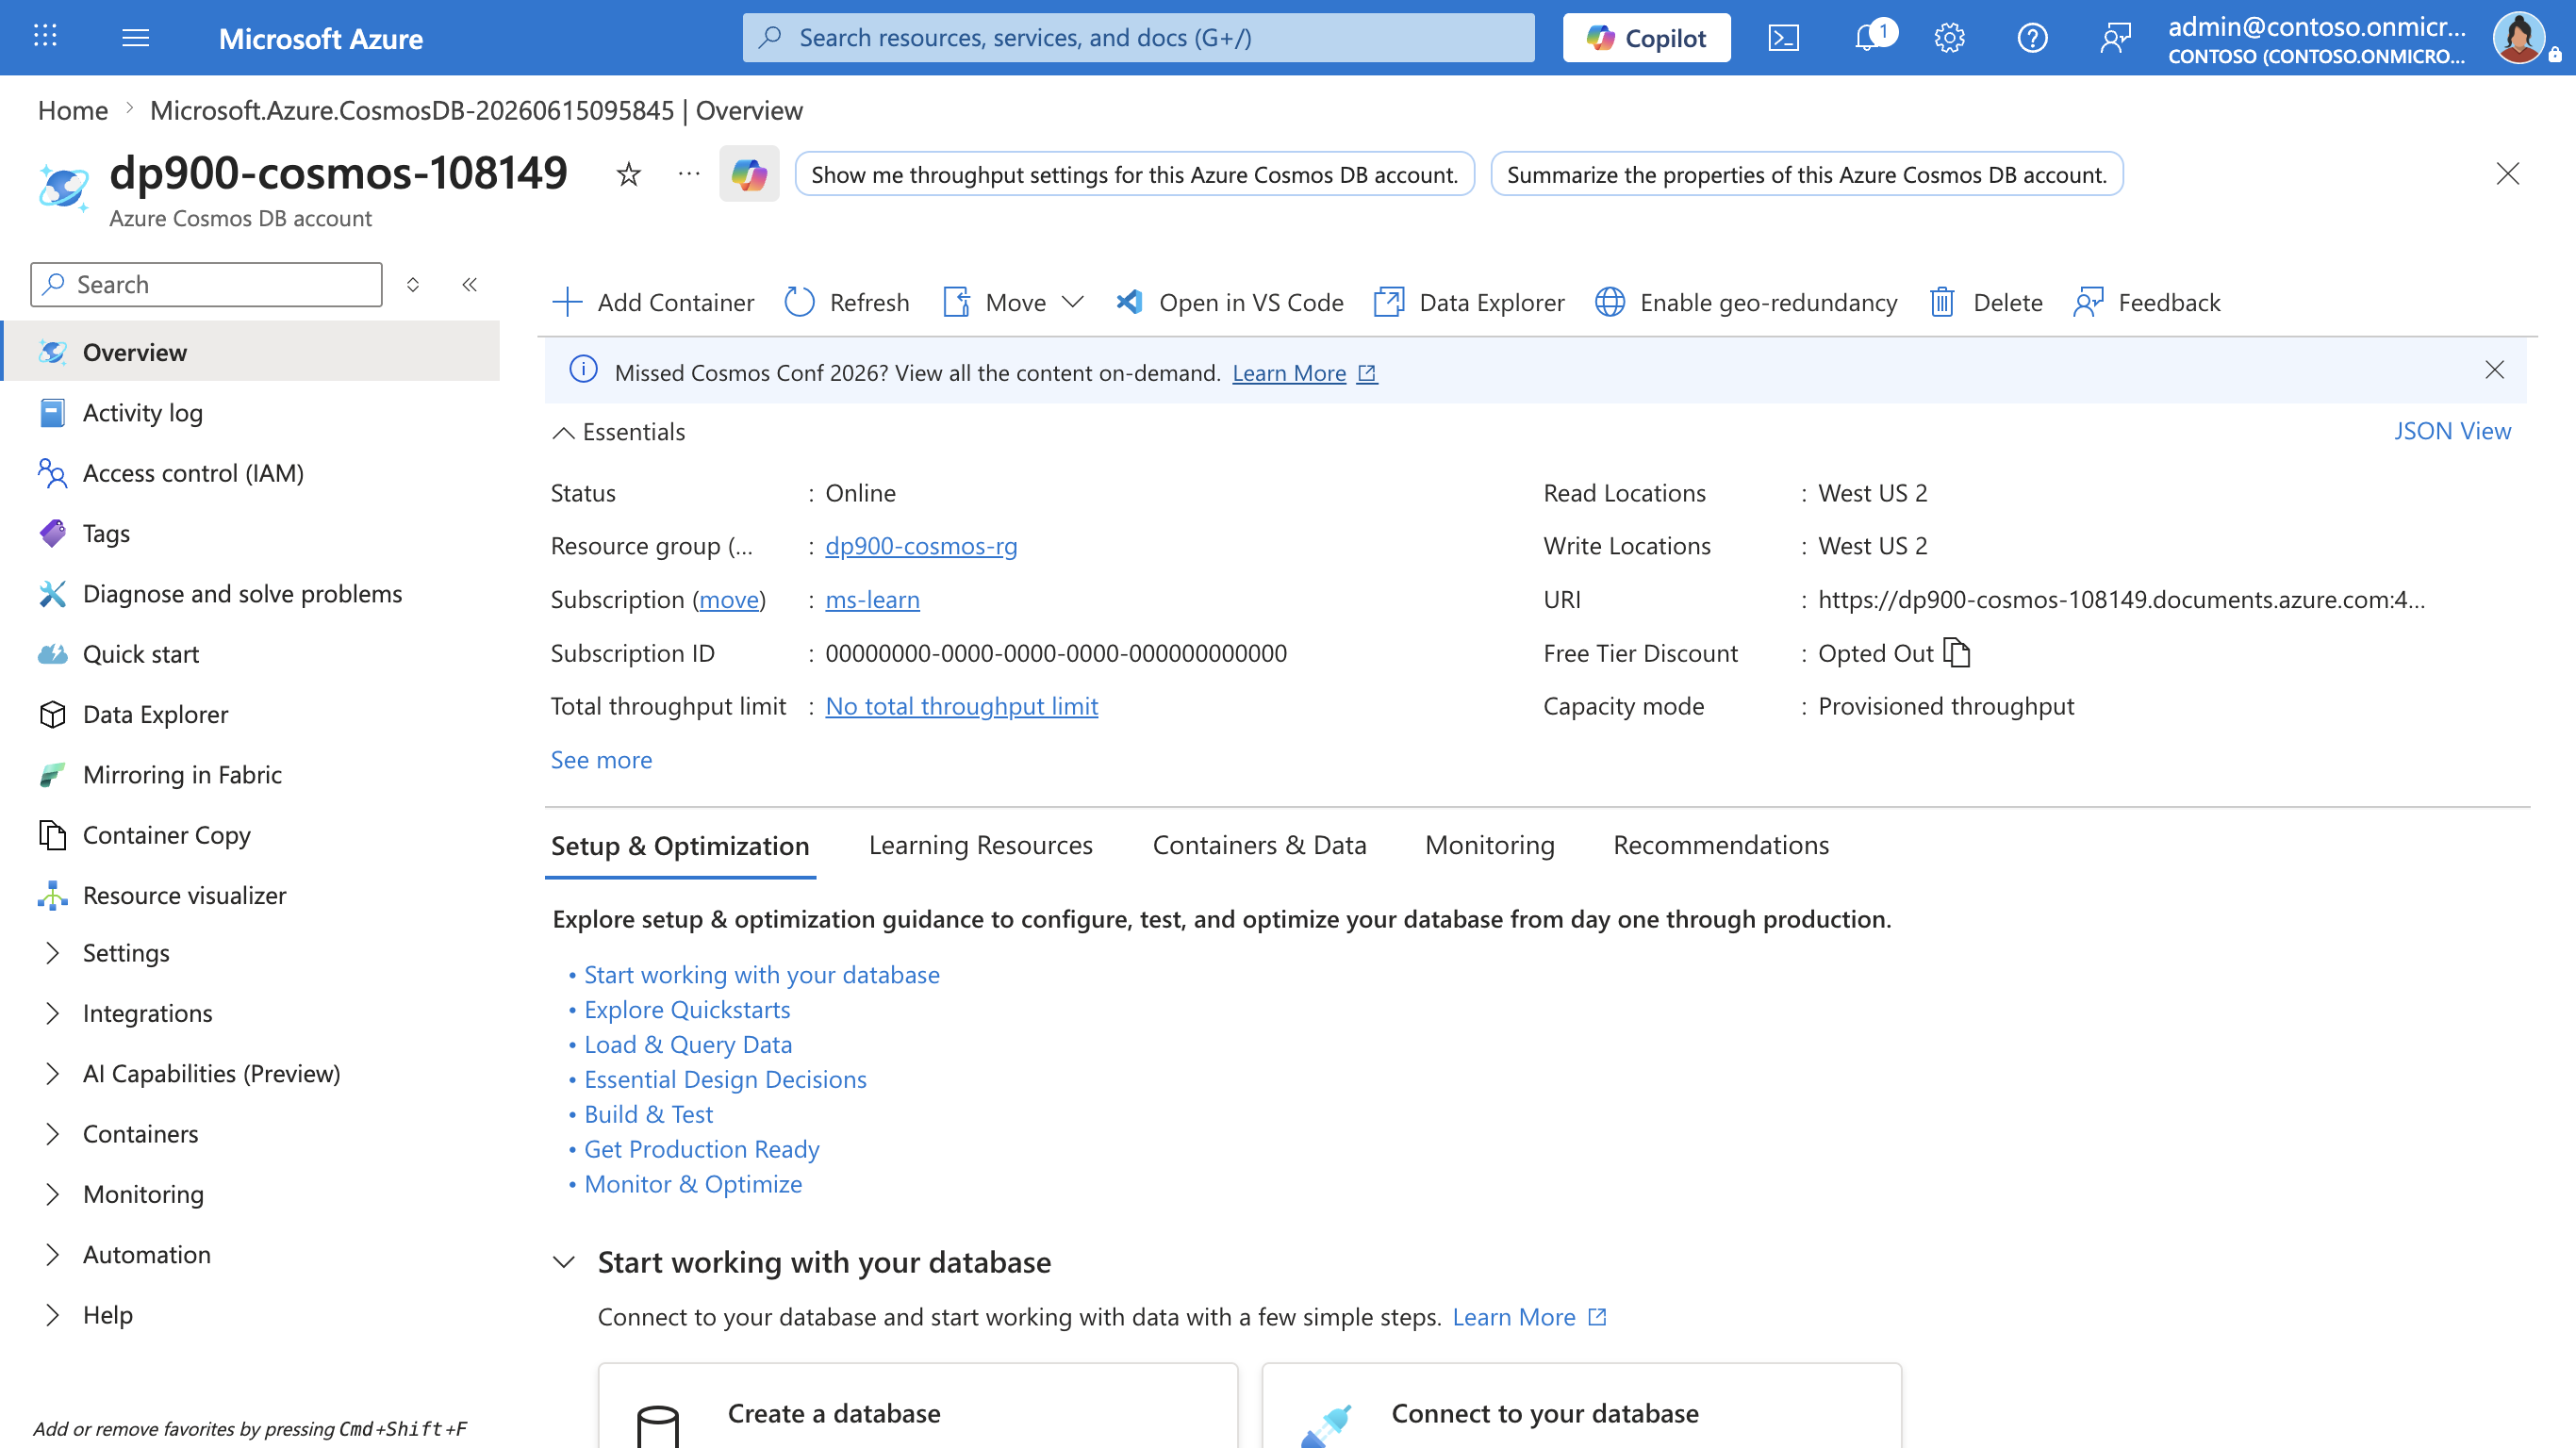Copy the Free Tier Discount value
The image size is (2576, 1448).
click(1957, 653)
